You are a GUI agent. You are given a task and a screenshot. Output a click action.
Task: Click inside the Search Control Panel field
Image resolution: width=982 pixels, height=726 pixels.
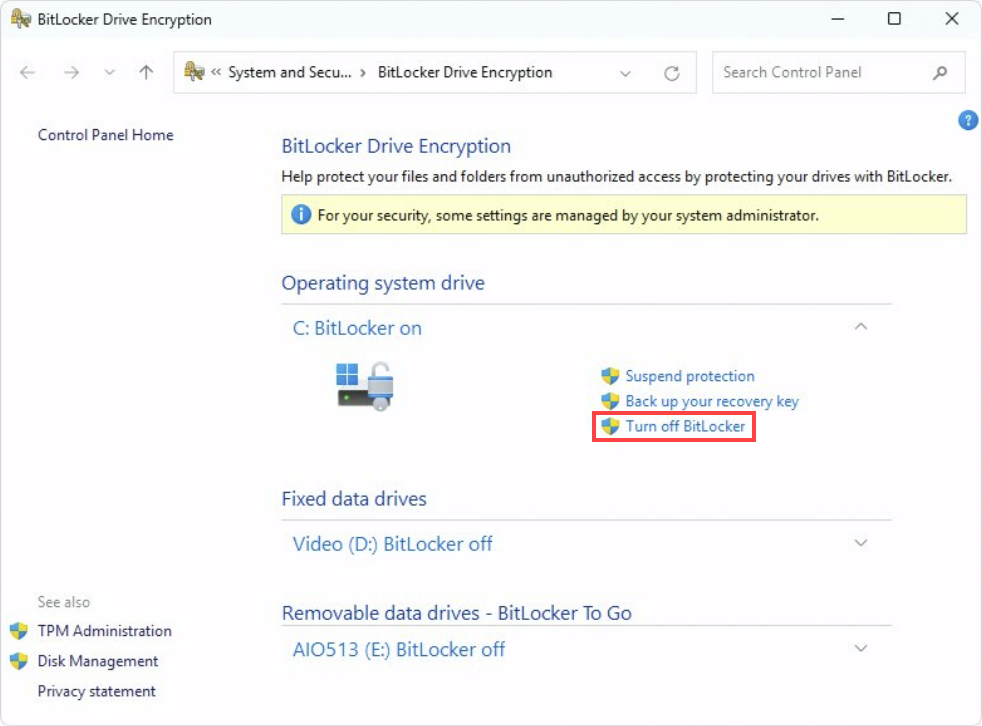tap(820, 72)
